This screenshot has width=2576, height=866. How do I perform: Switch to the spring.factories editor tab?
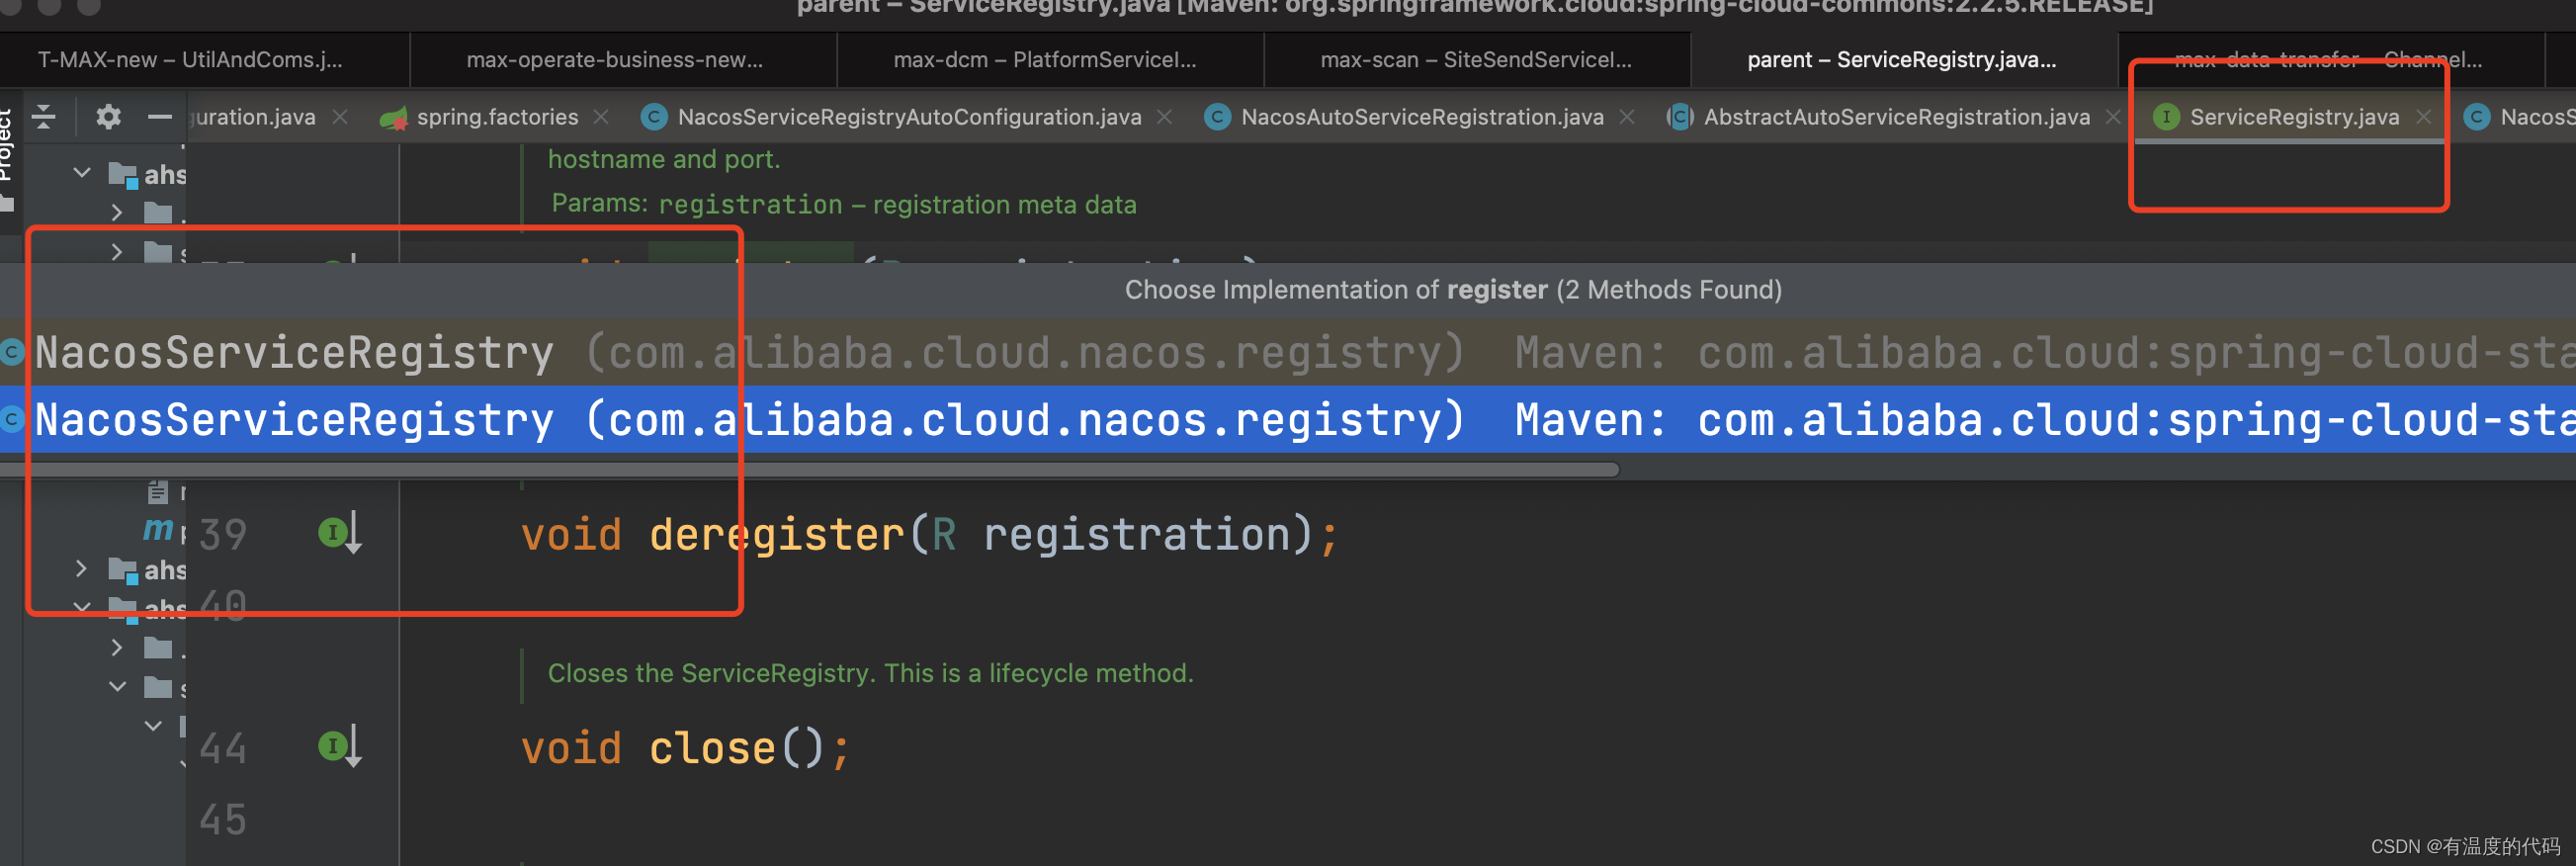click(496, 117)
